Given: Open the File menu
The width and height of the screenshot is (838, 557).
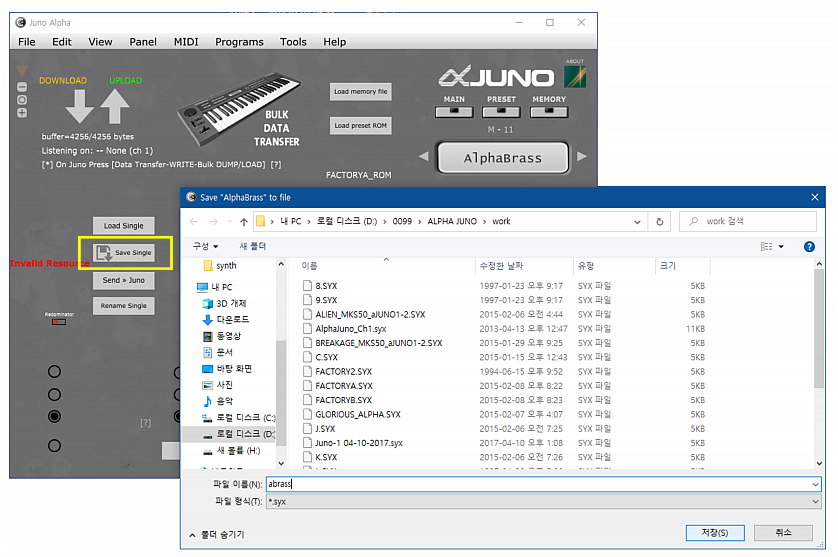Looking at the screenshot, I should [x=27, y=42].
